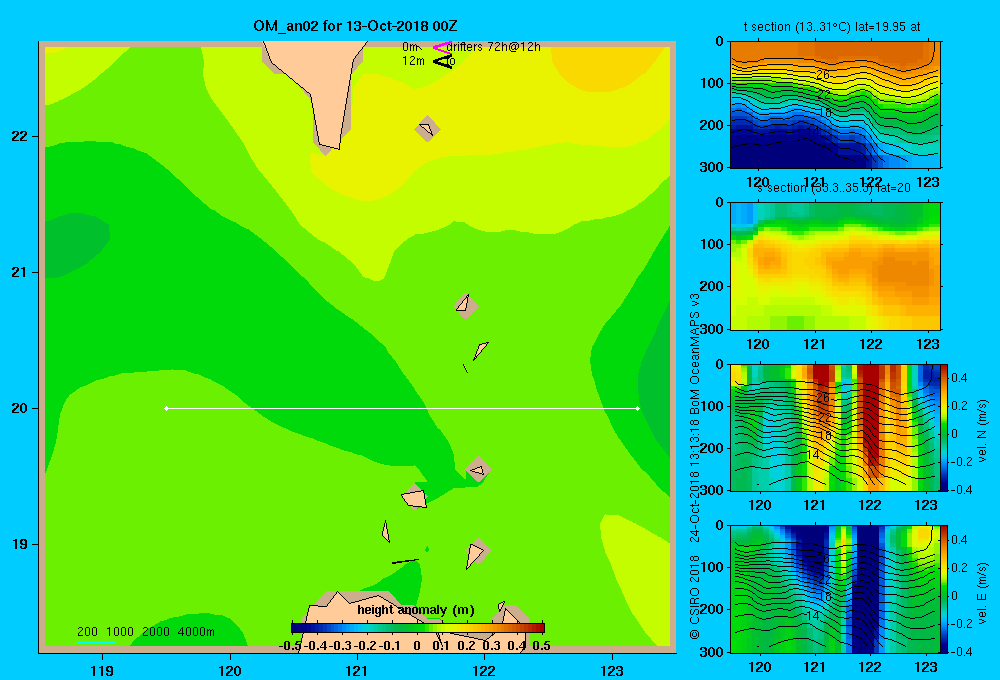1000x680 pixels.
Task: Select the west endpoint of the white section line
Action: pos(166,408)
